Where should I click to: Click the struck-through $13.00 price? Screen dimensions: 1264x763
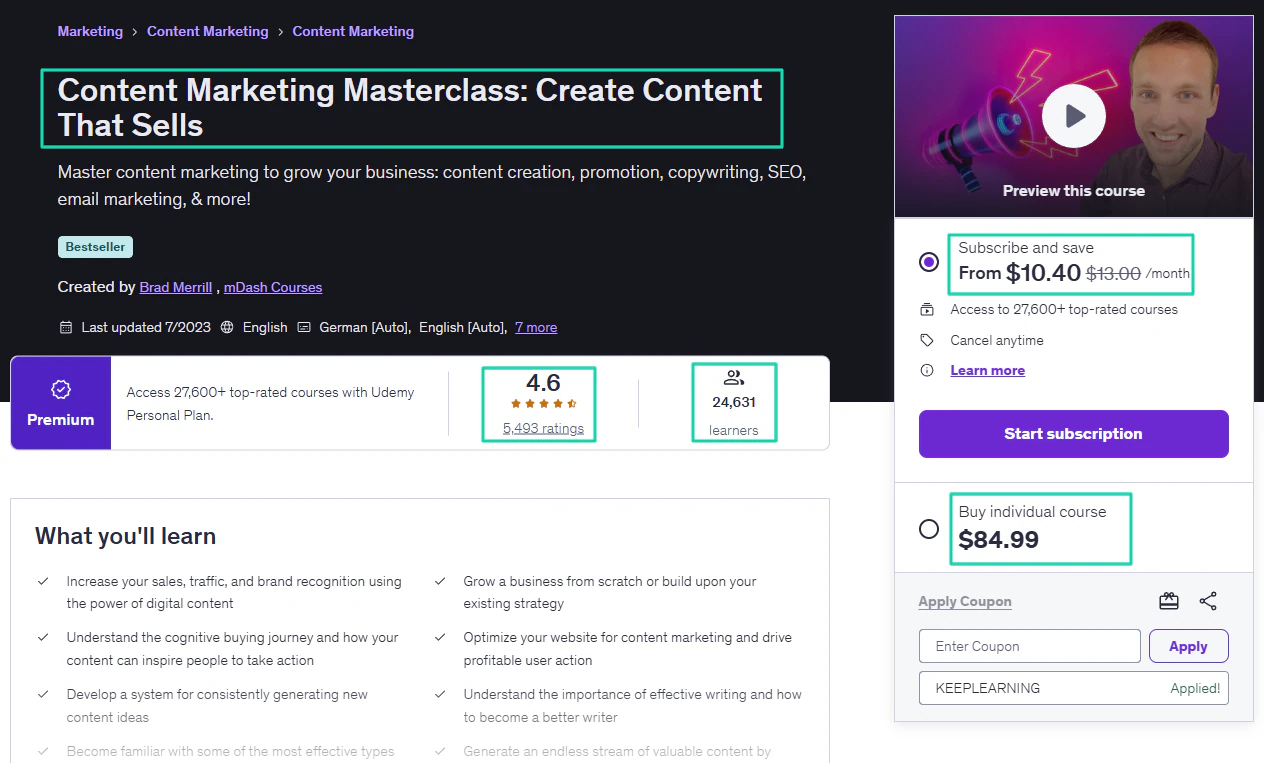(x=1113, y=273)
